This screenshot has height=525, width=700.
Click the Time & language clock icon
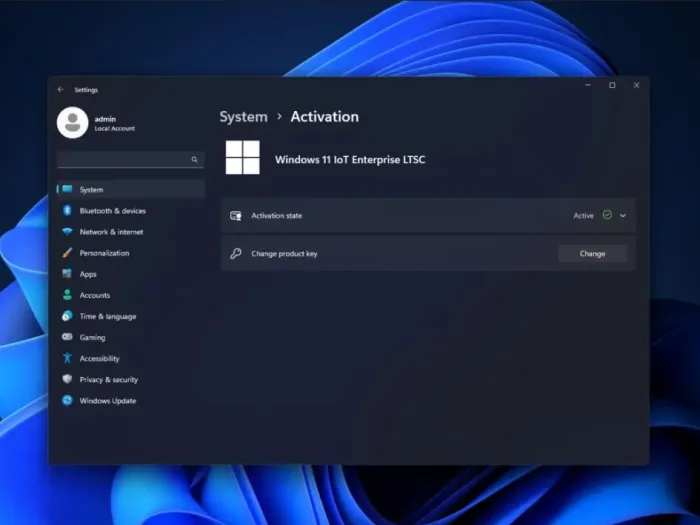(67, 316)
